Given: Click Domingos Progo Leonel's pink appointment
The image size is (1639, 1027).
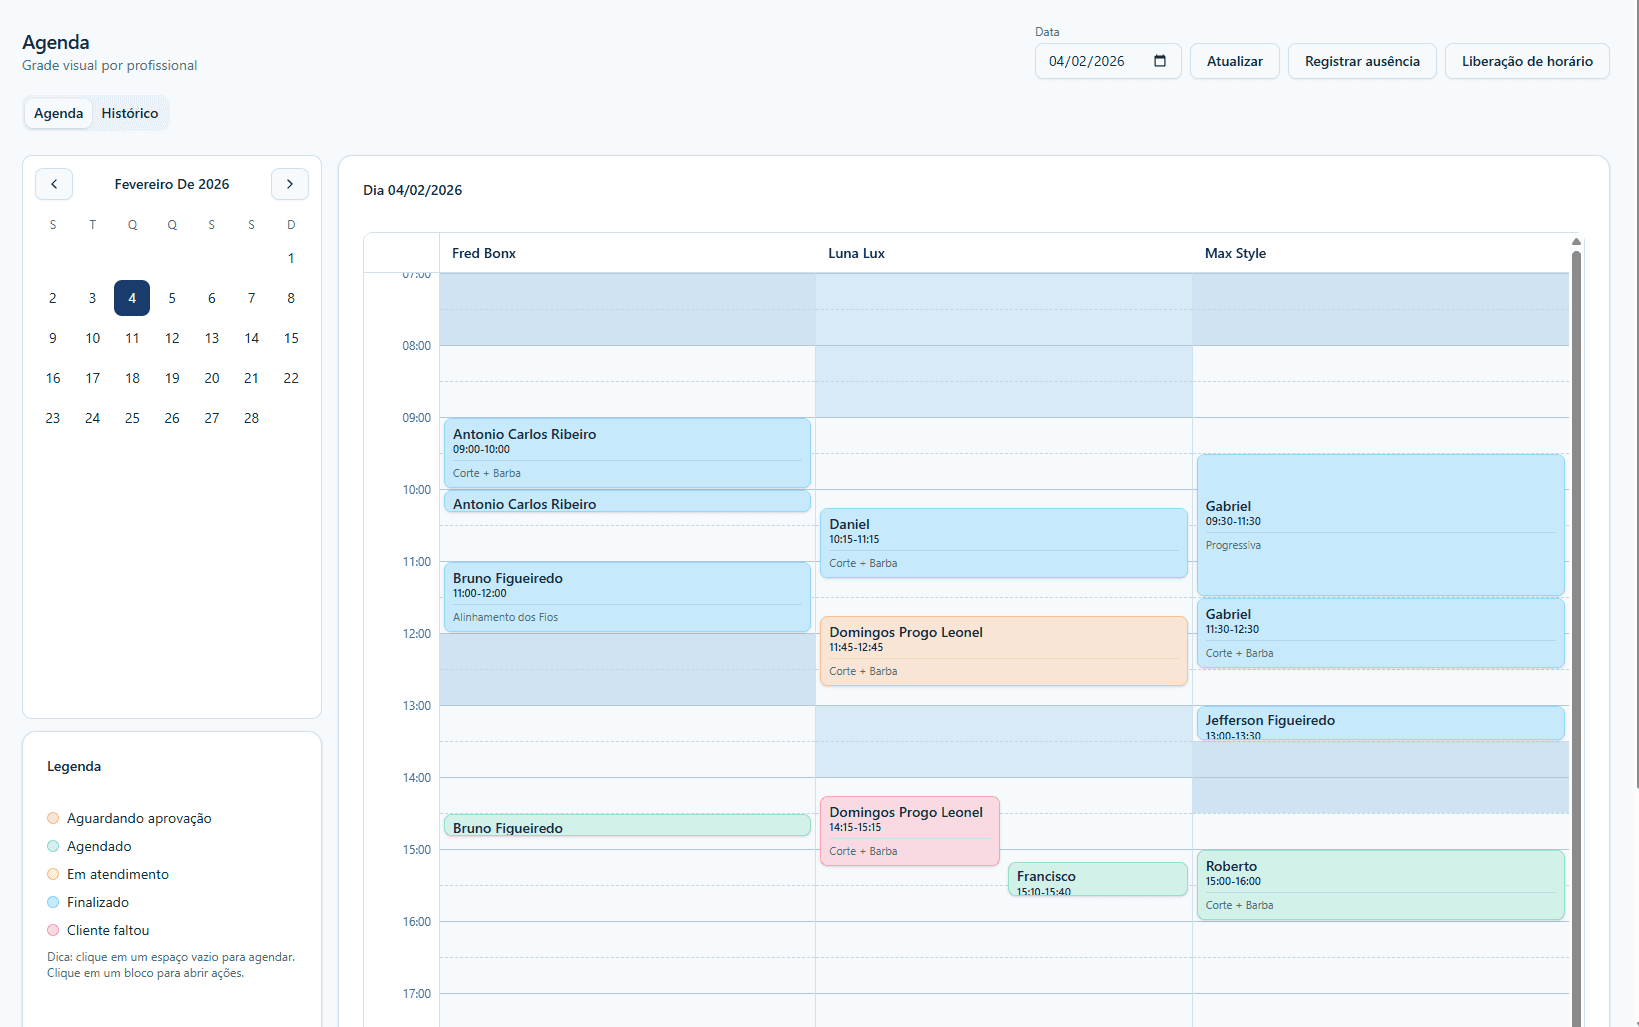Looking at the screenshot, I should (908, 830).
